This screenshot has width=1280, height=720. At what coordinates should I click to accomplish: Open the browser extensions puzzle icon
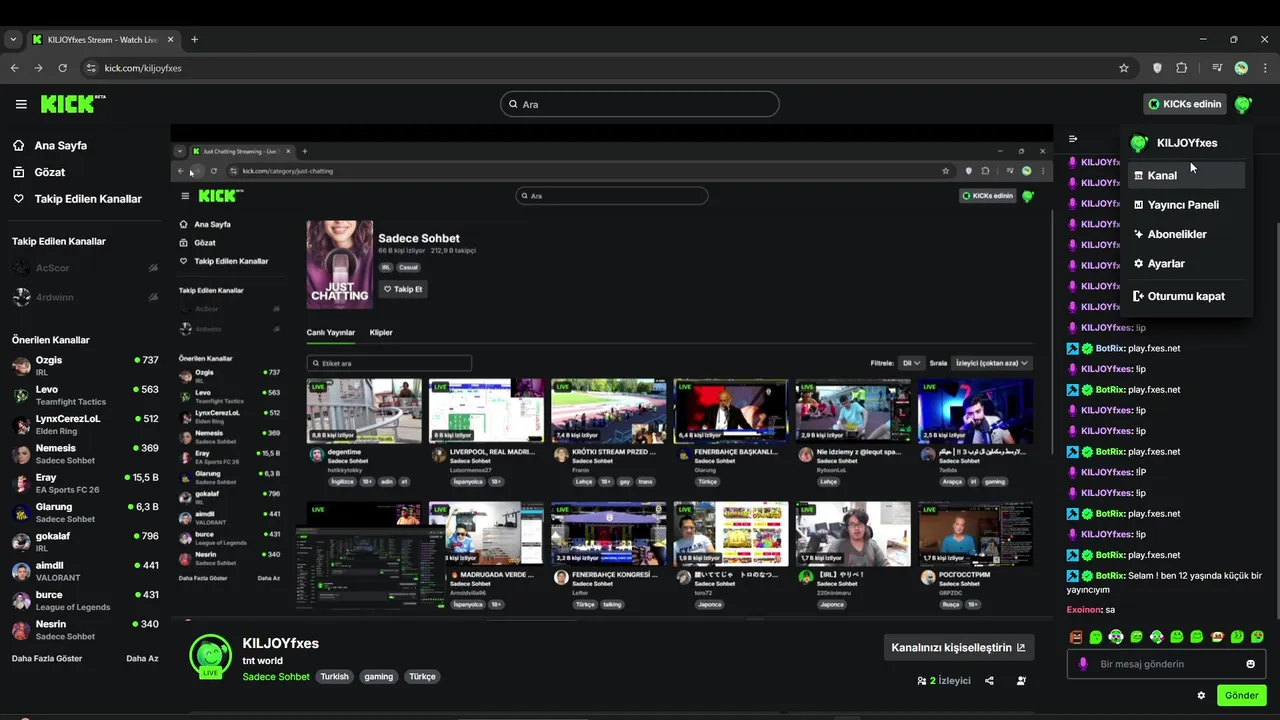pyautogui.click(x=1182, y=68)
